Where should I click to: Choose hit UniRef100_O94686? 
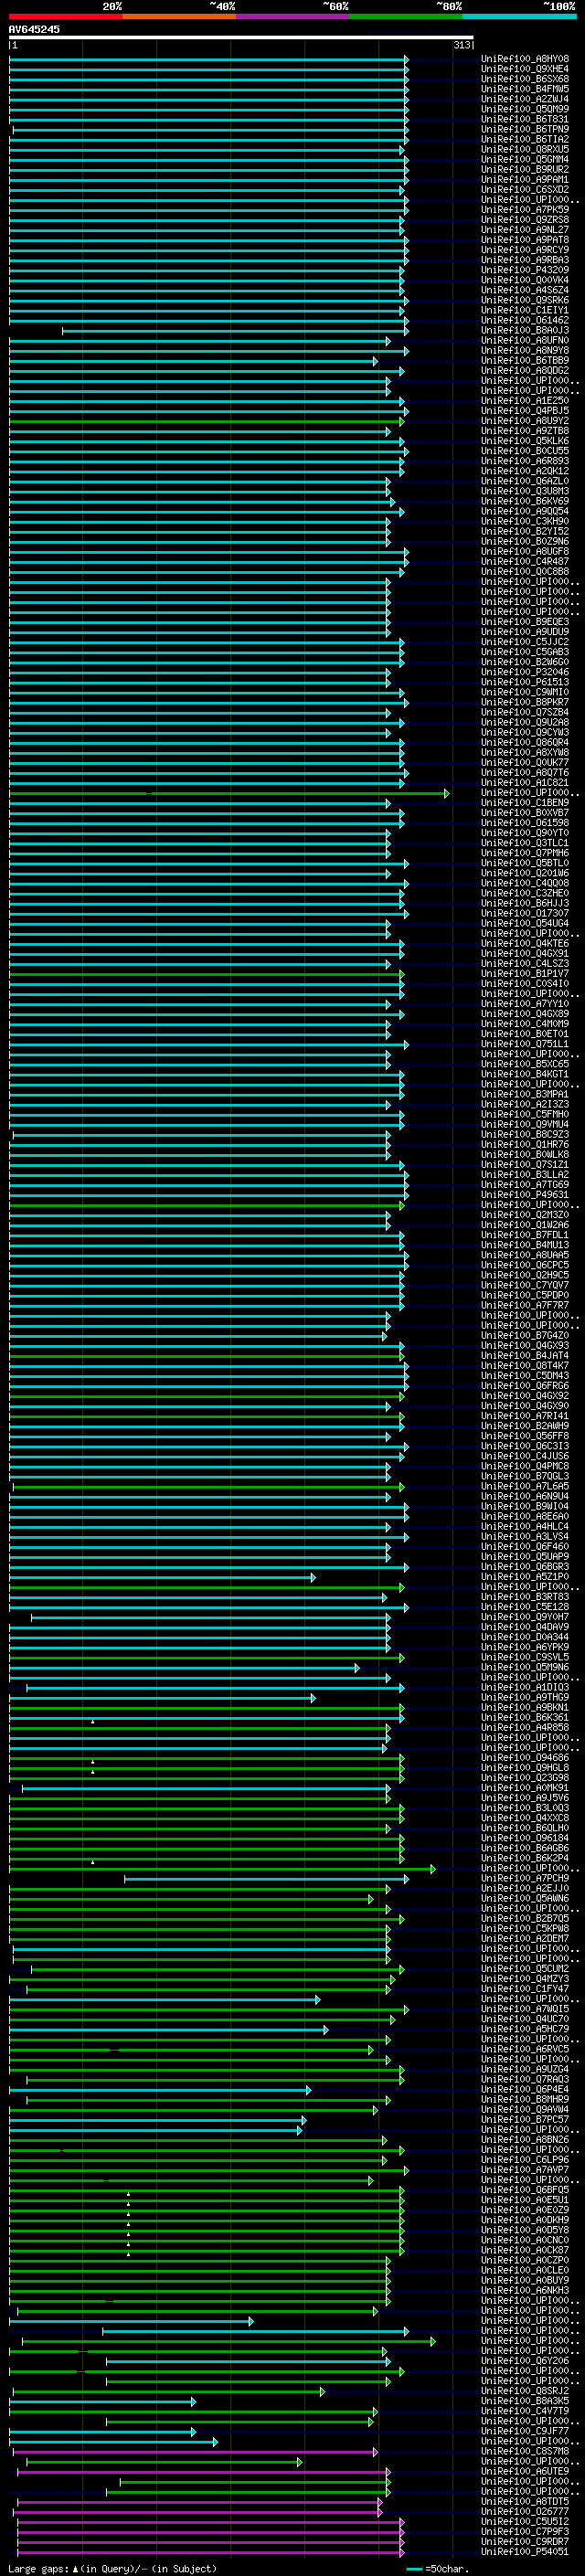[x=525, y=1758]
